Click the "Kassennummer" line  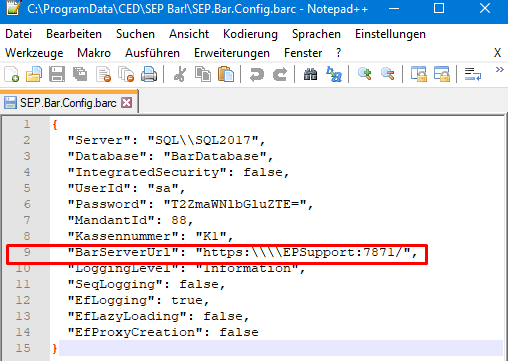[x=150, y=236]
